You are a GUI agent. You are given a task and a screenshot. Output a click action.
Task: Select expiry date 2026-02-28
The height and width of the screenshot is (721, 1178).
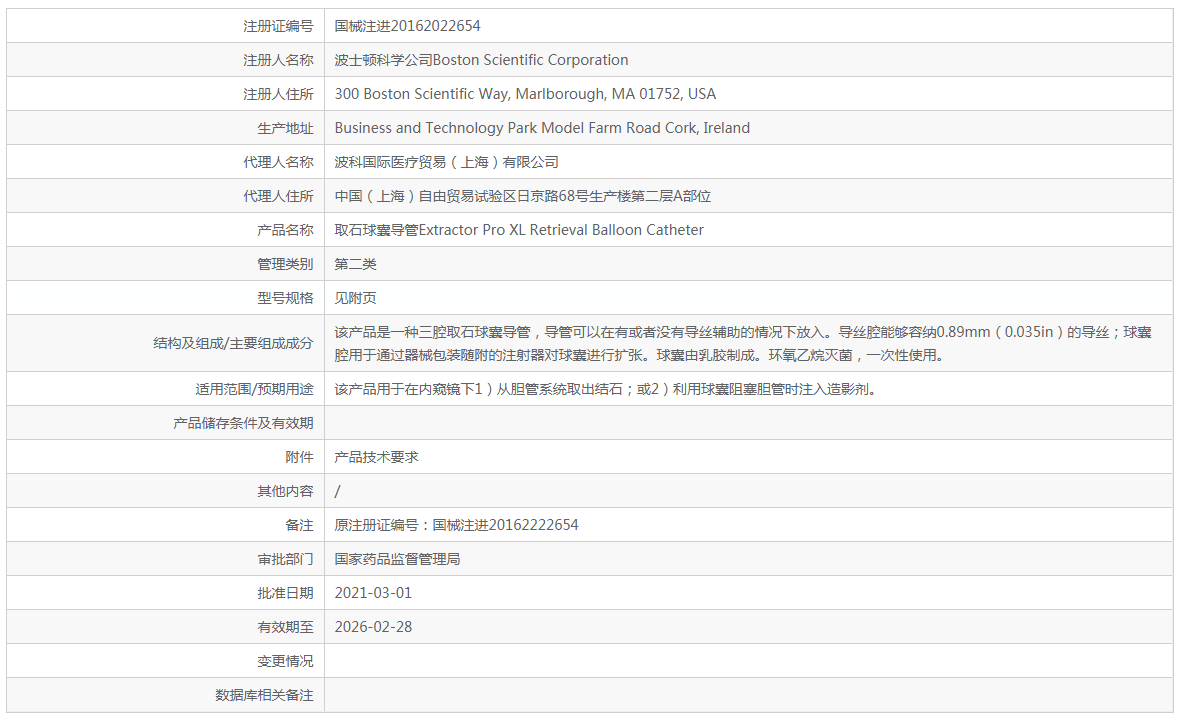pos(373,627)
